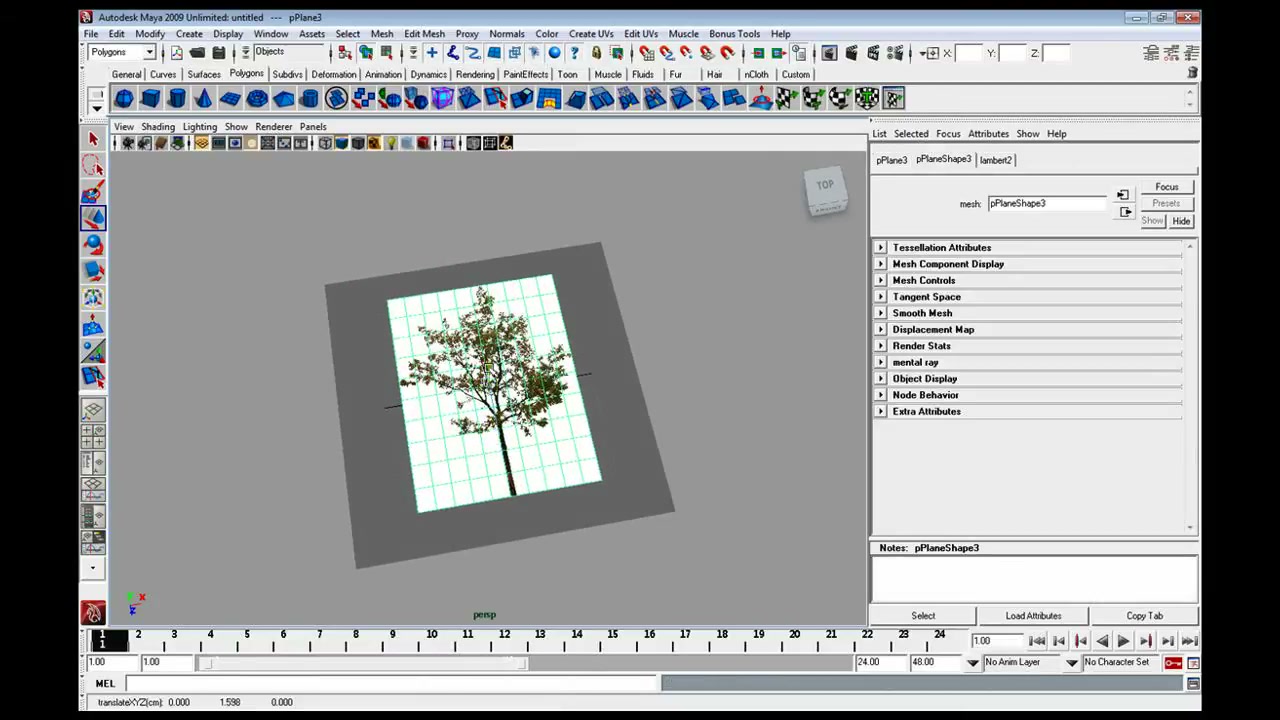Switch to the Rendering shelf tab
Viewport: 1280px width, 720px height.
(475, 74)
